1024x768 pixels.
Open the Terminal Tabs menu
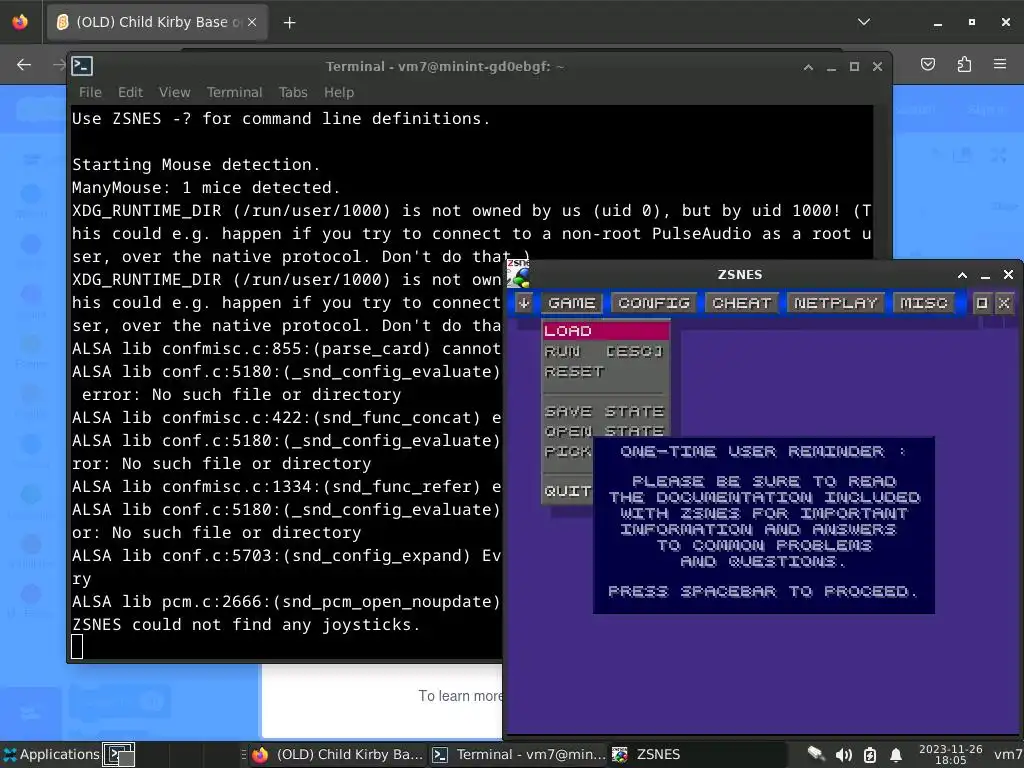293,92
